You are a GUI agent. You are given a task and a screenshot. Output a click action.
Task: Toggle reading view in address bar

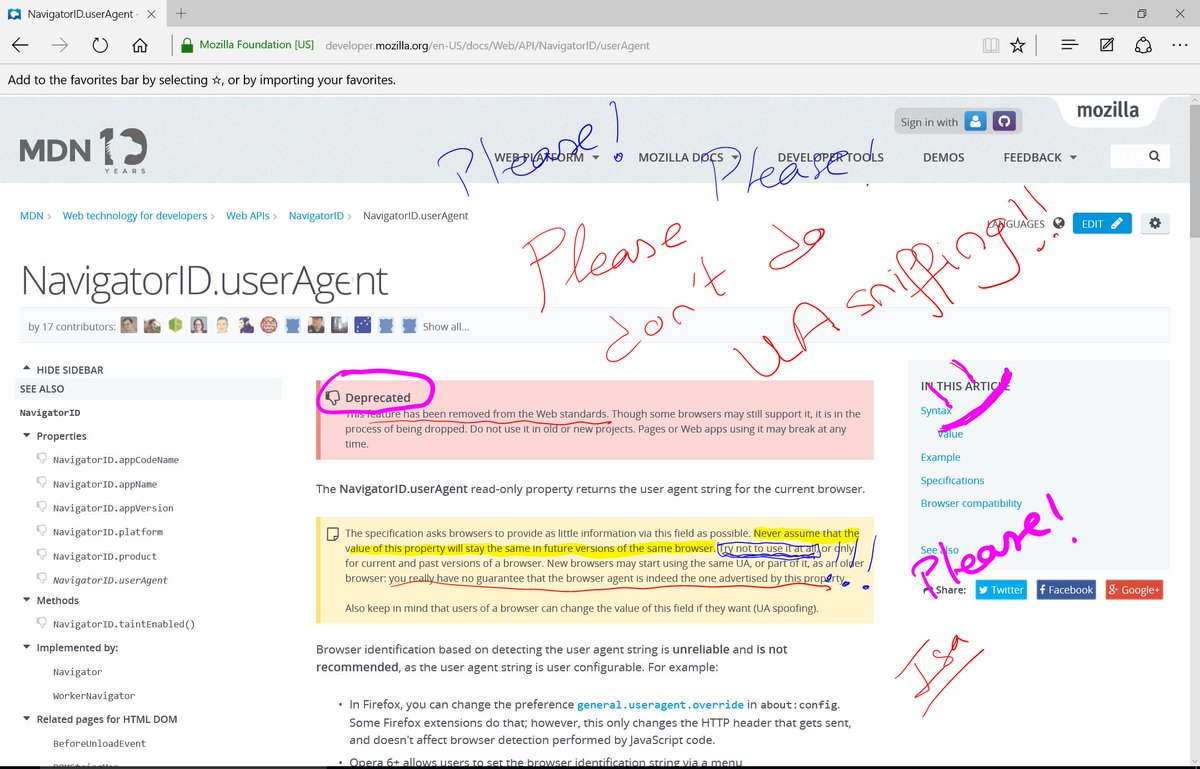[x=990, y=45]
